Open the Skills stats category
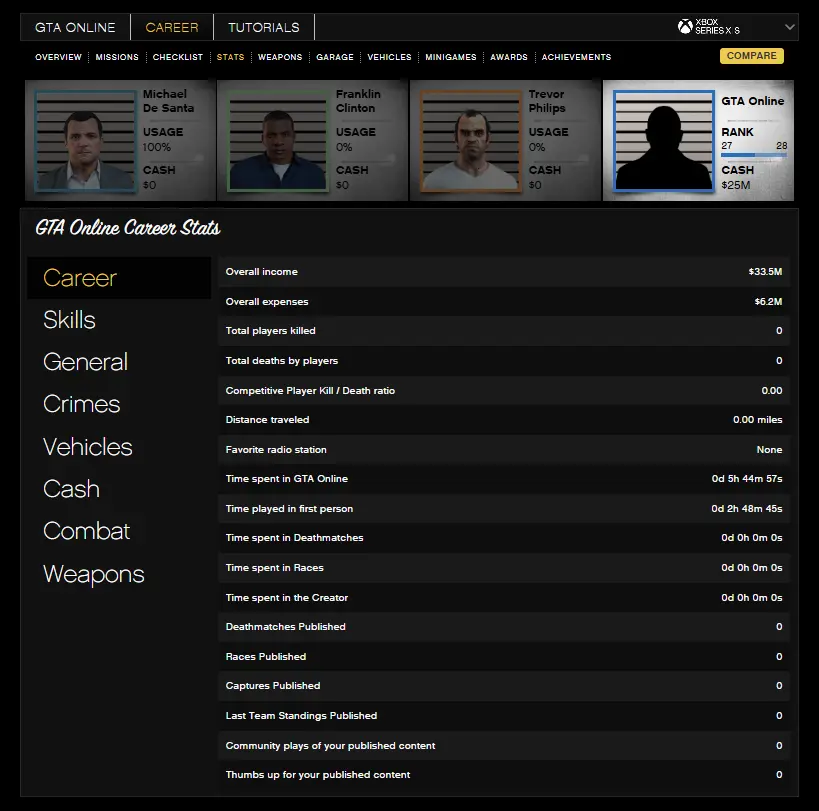Image resolution: width=819 pixels, height=811 pixels. pyautogui.click(x=69, y=320)
